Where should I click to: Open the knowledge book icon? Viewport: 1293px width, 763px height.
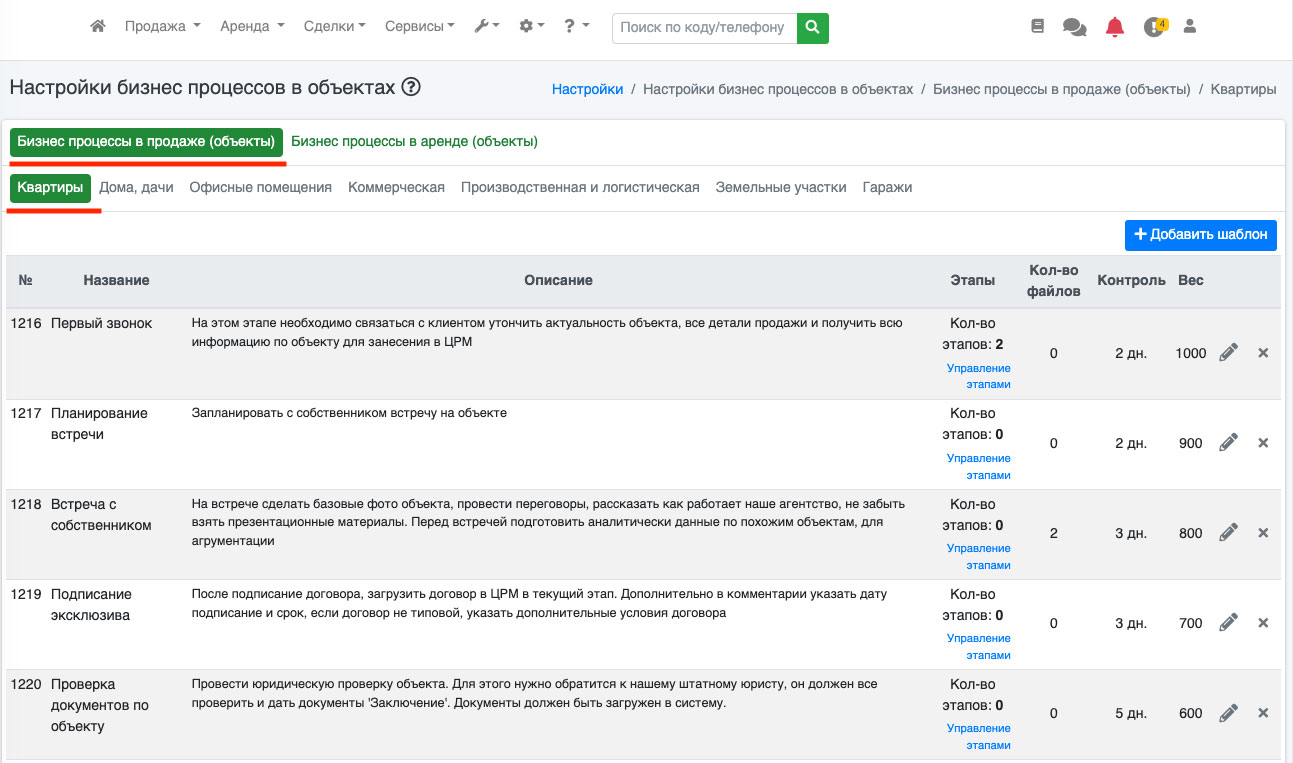(1037, 27)
